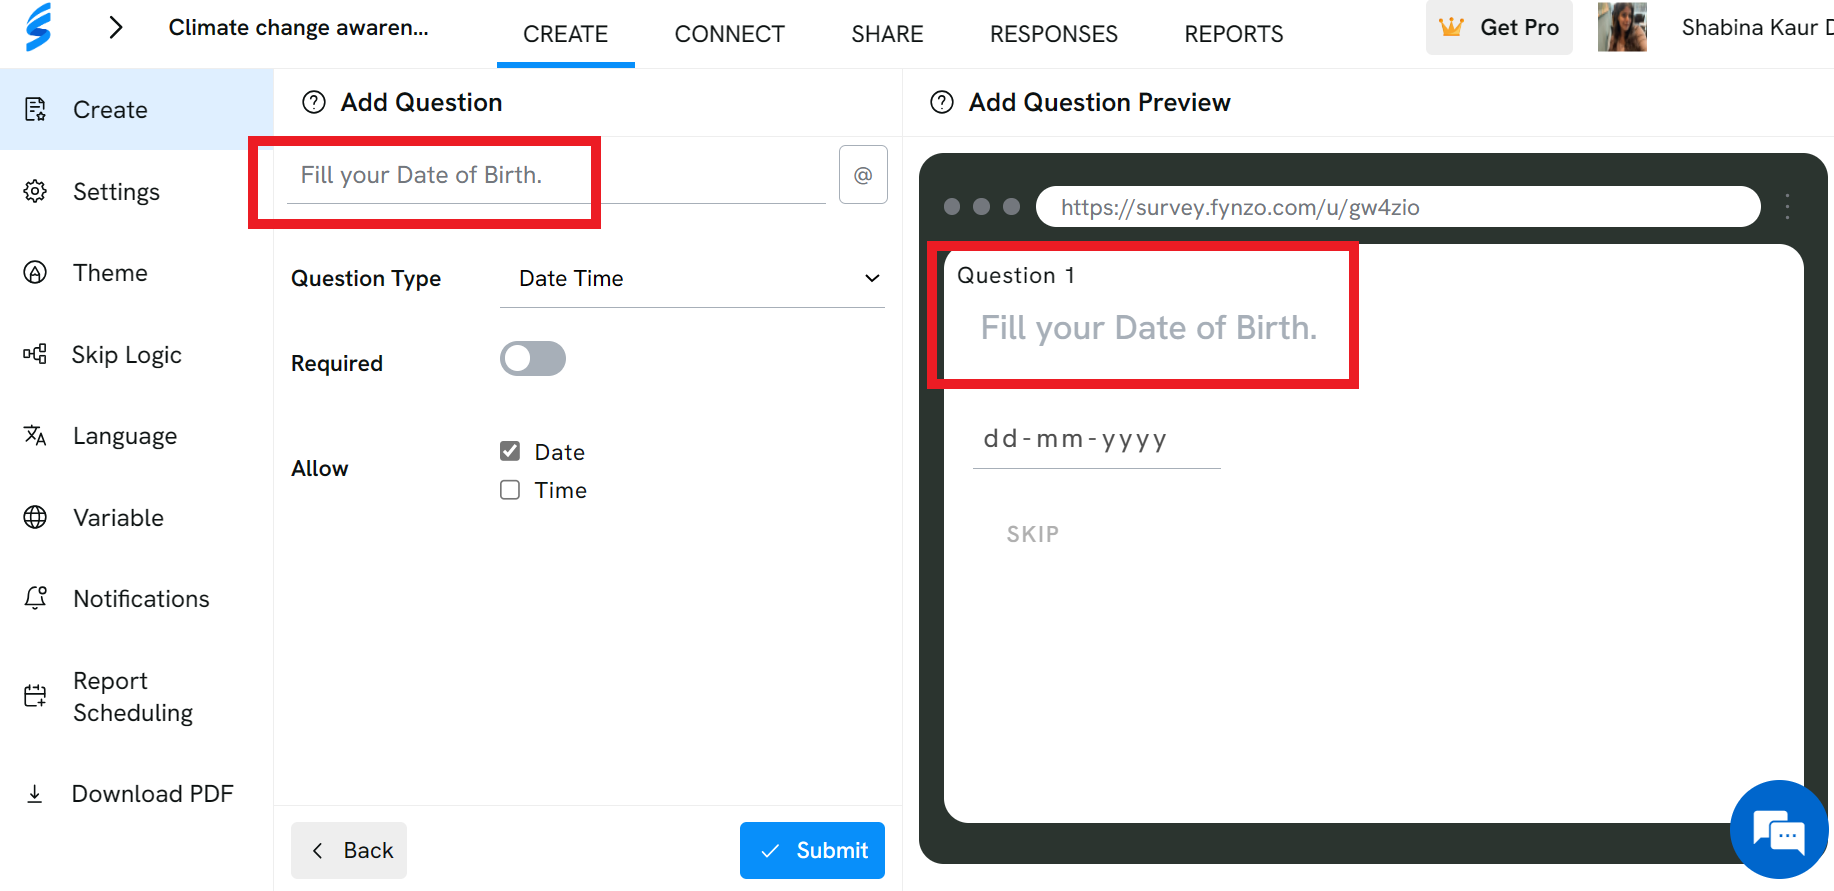The width and height of the screenshot is (1834, 891).
Task: Open the user profile picture
Action: point(1622,27)
